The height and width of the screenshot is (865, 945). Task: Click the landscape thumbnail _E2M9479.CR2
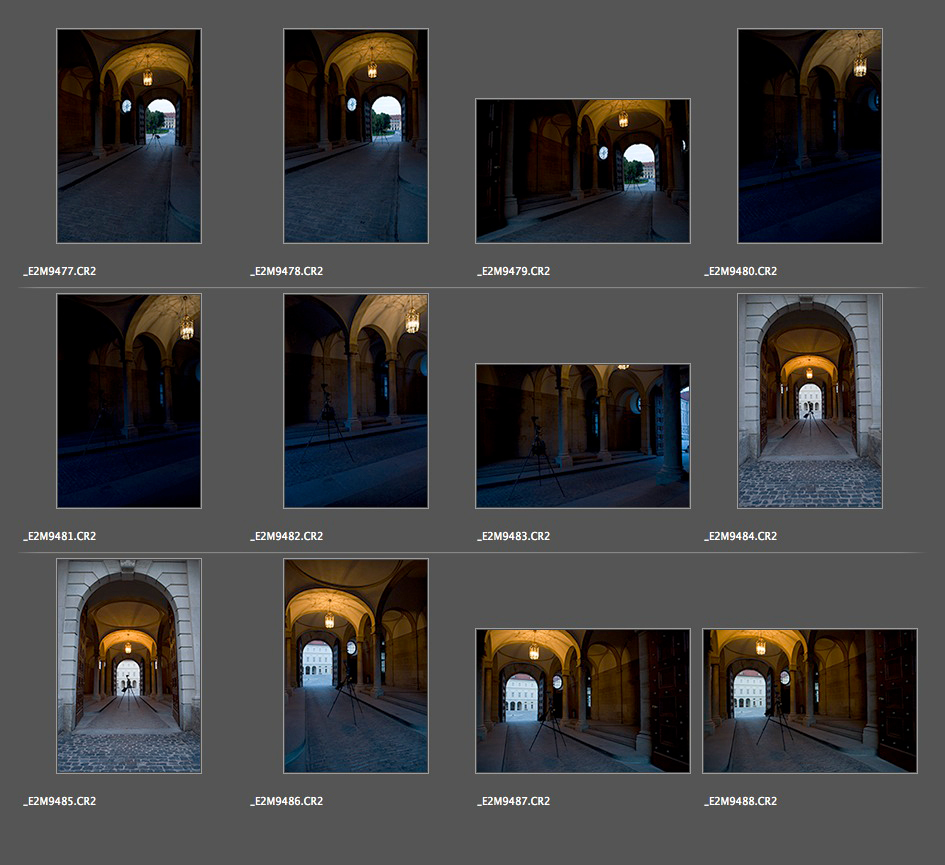(583, 171)
